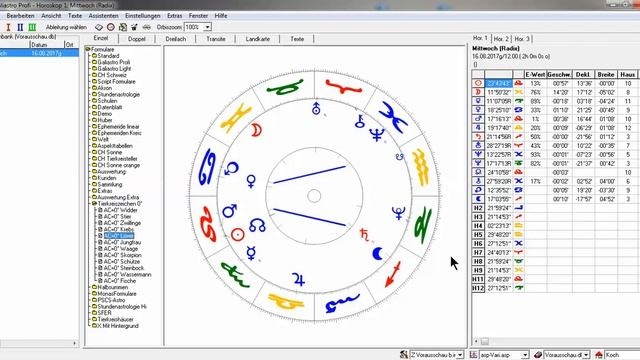Click the eraser icon beside Vorausschau database dropdown
The width and height of the screenshot is (640, 360).
click(x=538, y=355)
